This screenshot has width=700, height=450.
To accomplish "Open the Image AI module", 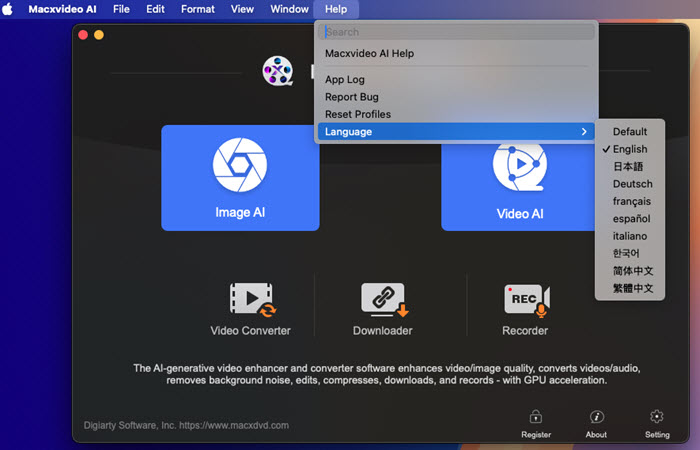I will (240, 178).
